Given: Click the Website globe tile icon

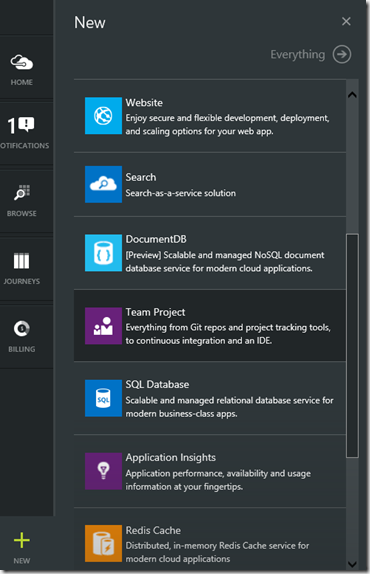Looking at the screenshot, I should coord(103,116).
